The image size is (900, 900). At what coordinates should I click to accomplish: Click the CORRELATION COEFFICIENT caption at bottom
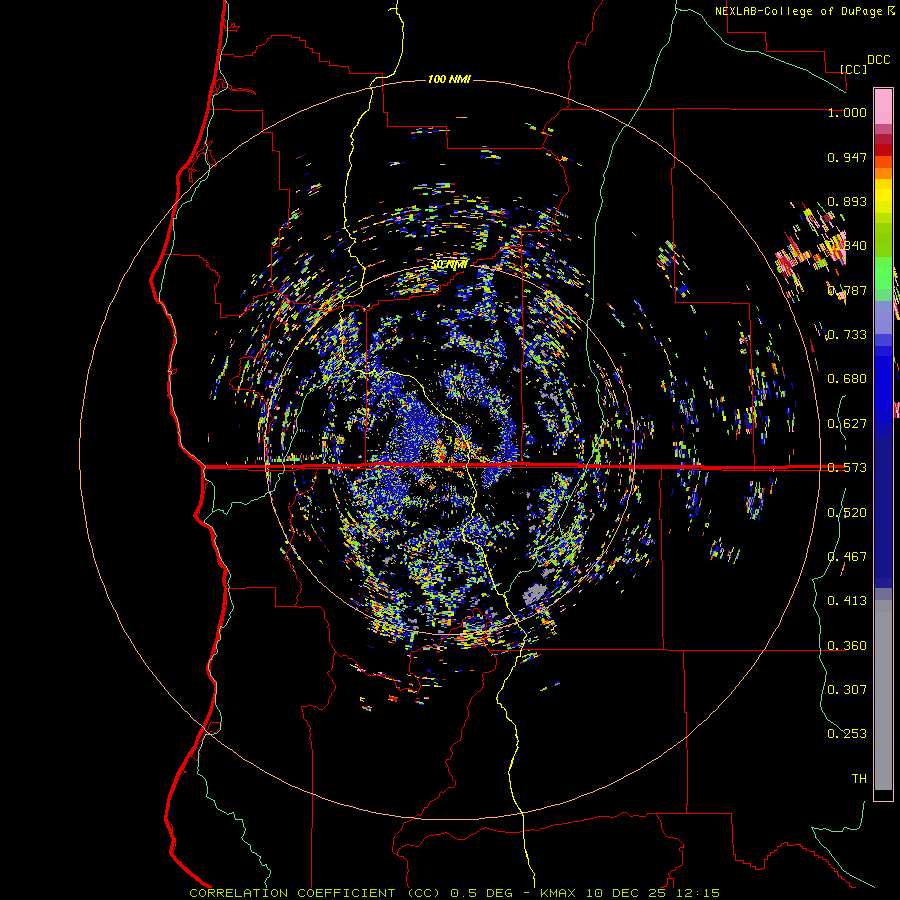(315, 893)
